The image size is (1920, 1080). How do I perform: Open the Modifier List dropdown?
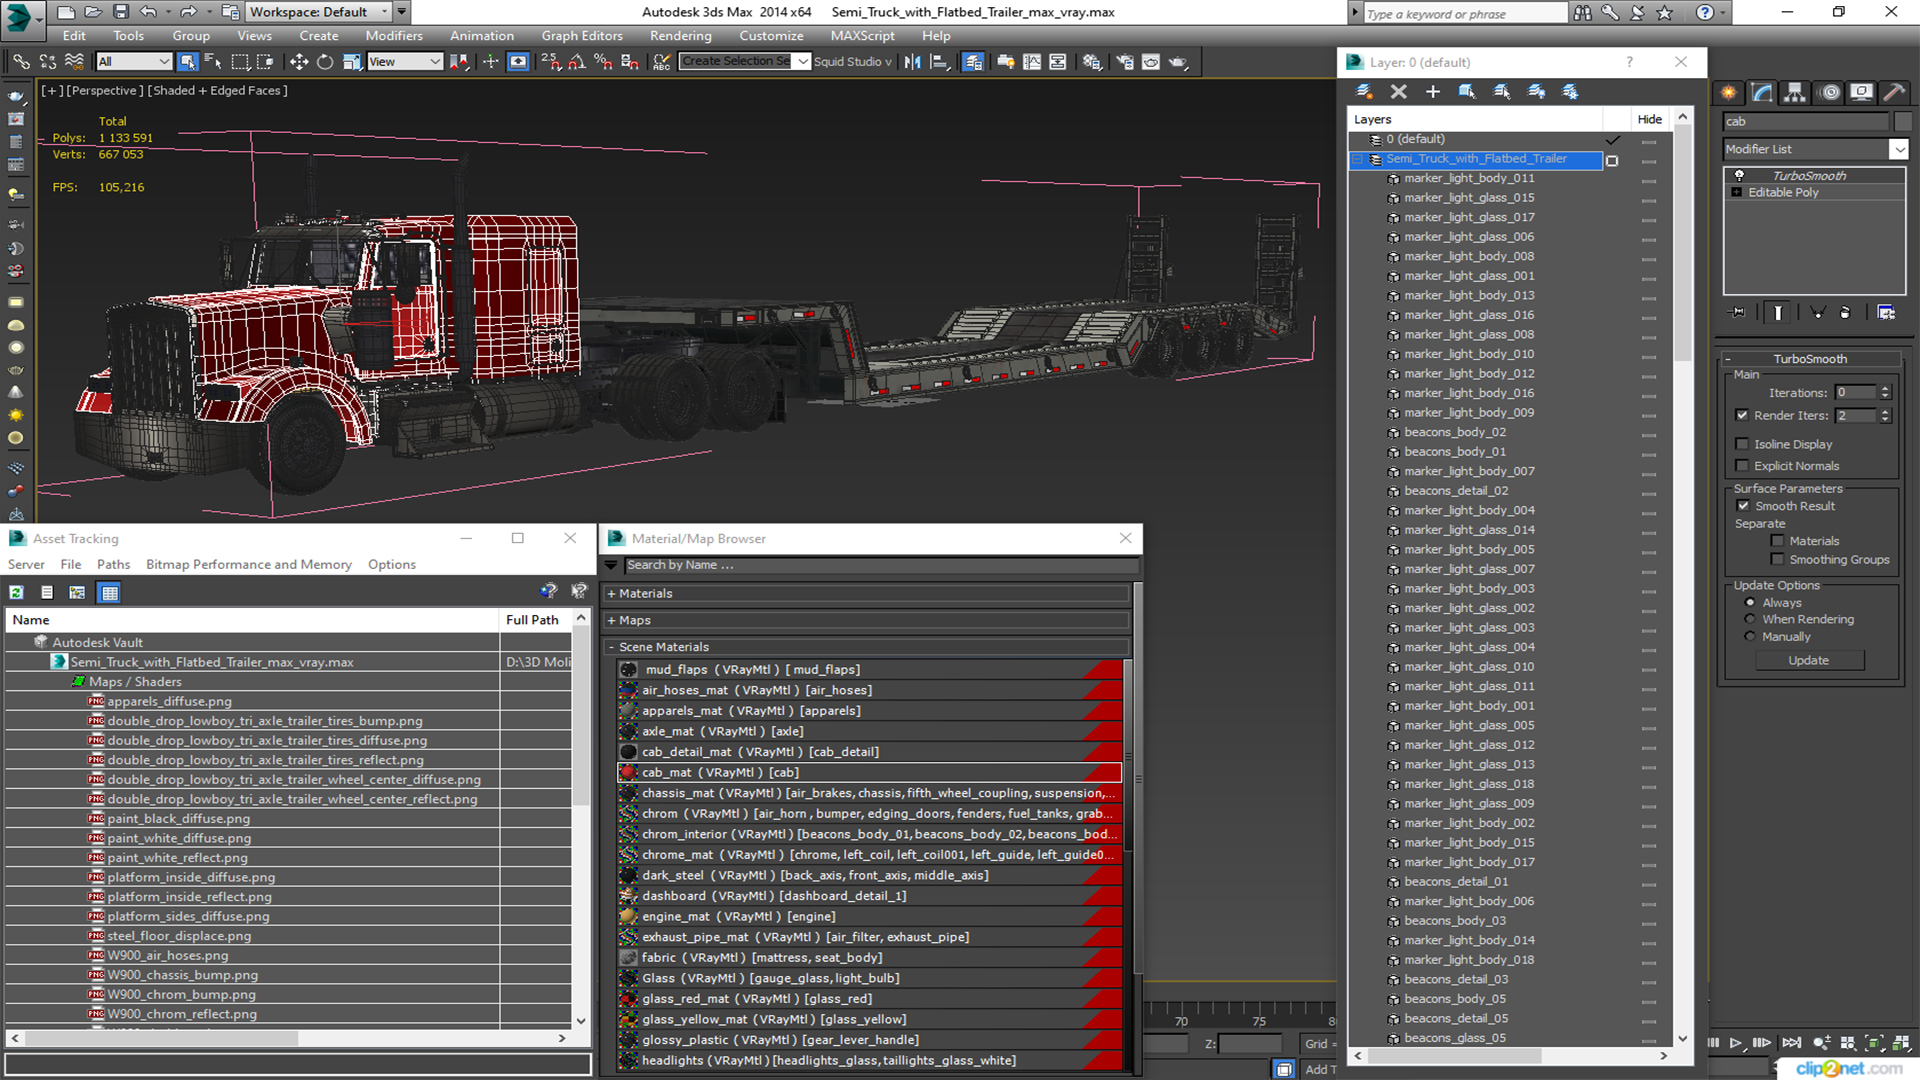1898,149
